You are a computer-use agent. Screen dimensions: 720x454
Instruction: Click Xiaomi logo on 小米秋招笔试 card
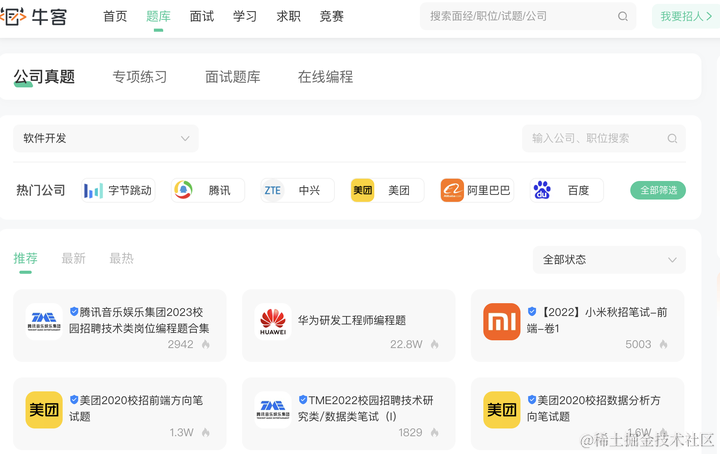(x=502, y=321)
